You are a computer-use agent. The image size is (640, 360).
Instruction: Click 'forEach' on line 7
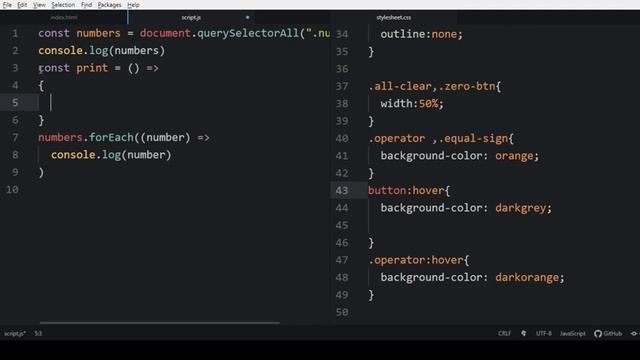(x=111, y=138)
